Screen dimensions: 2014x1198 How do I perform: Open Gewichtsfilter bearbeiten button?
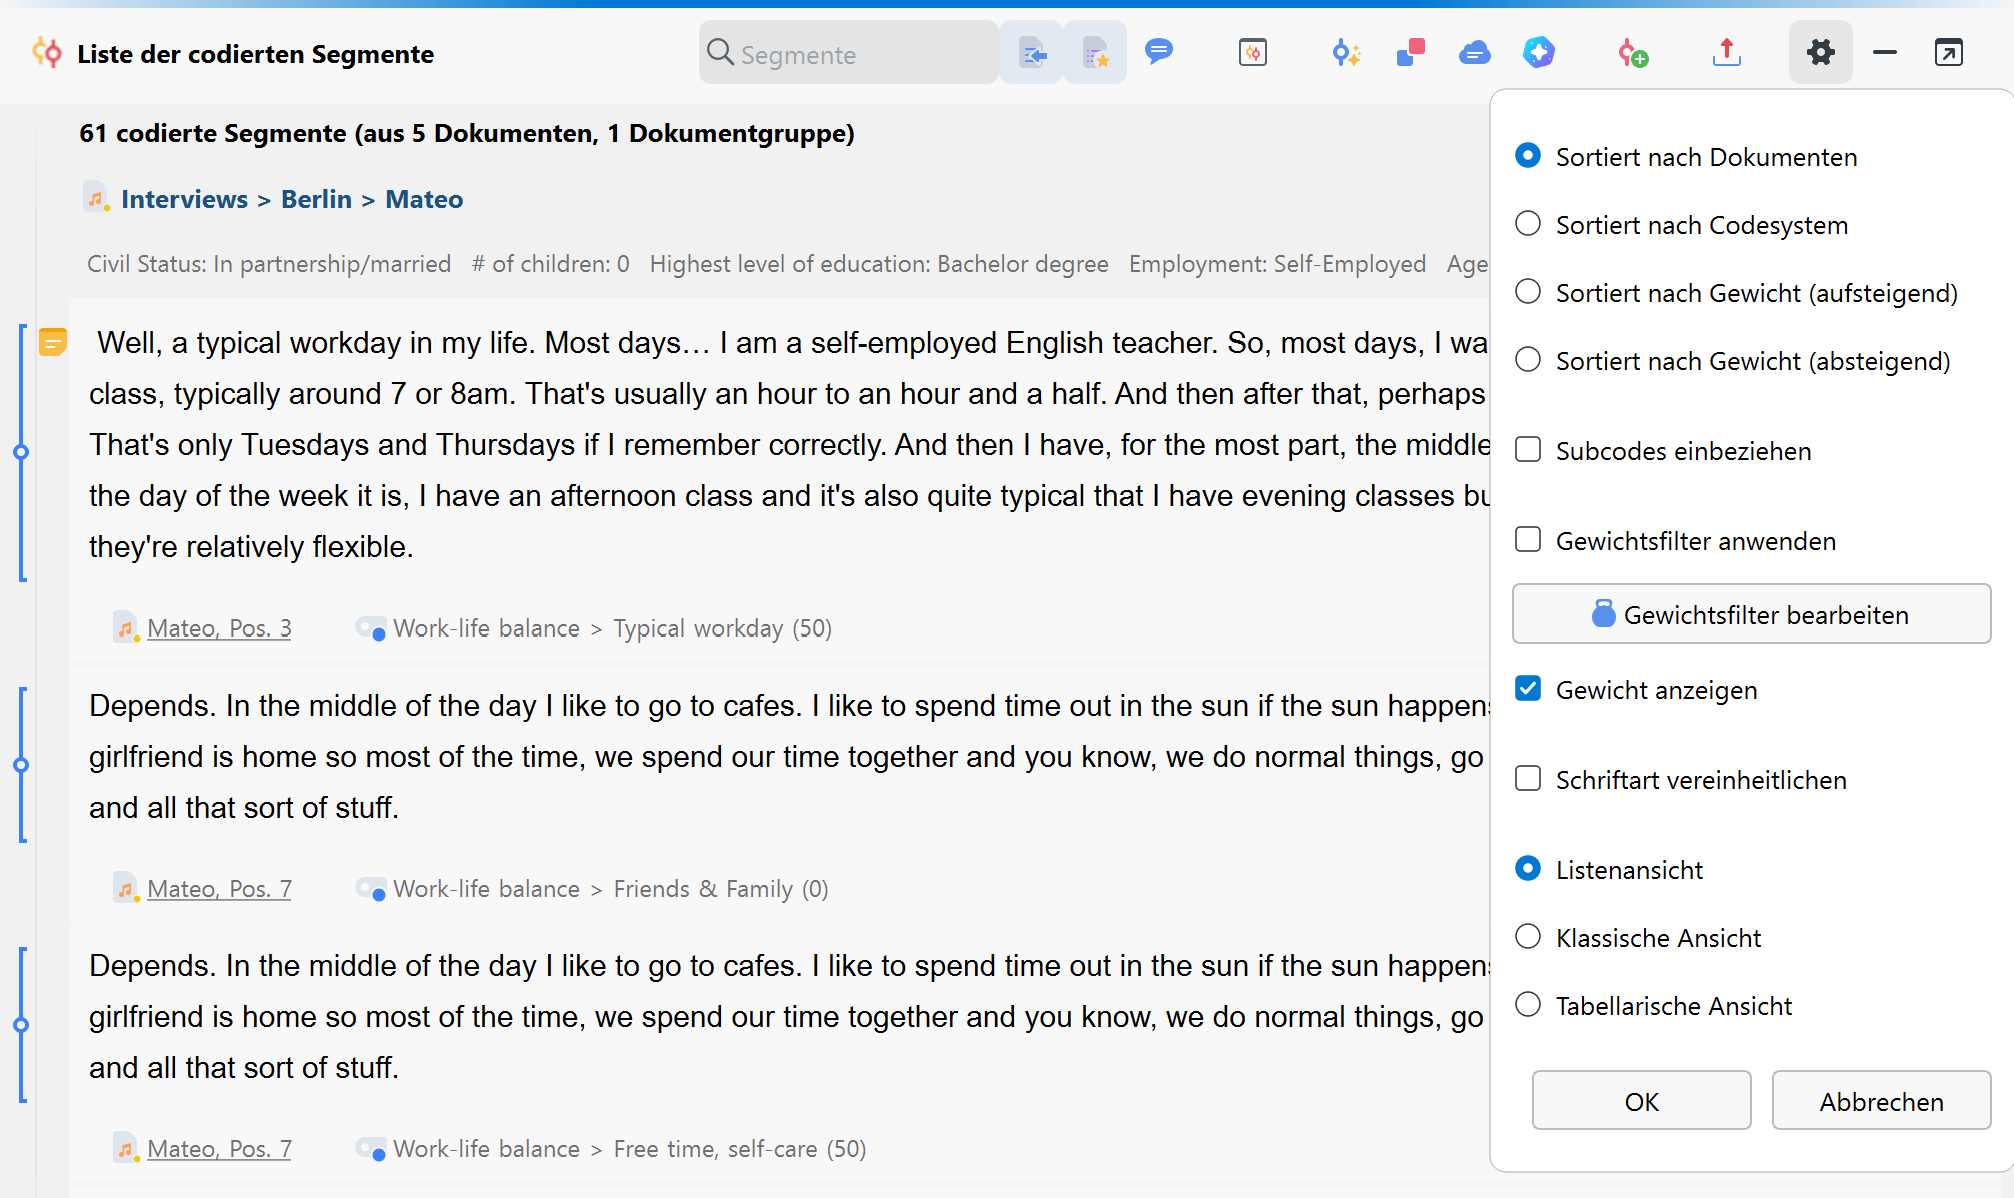[1752, 614]
